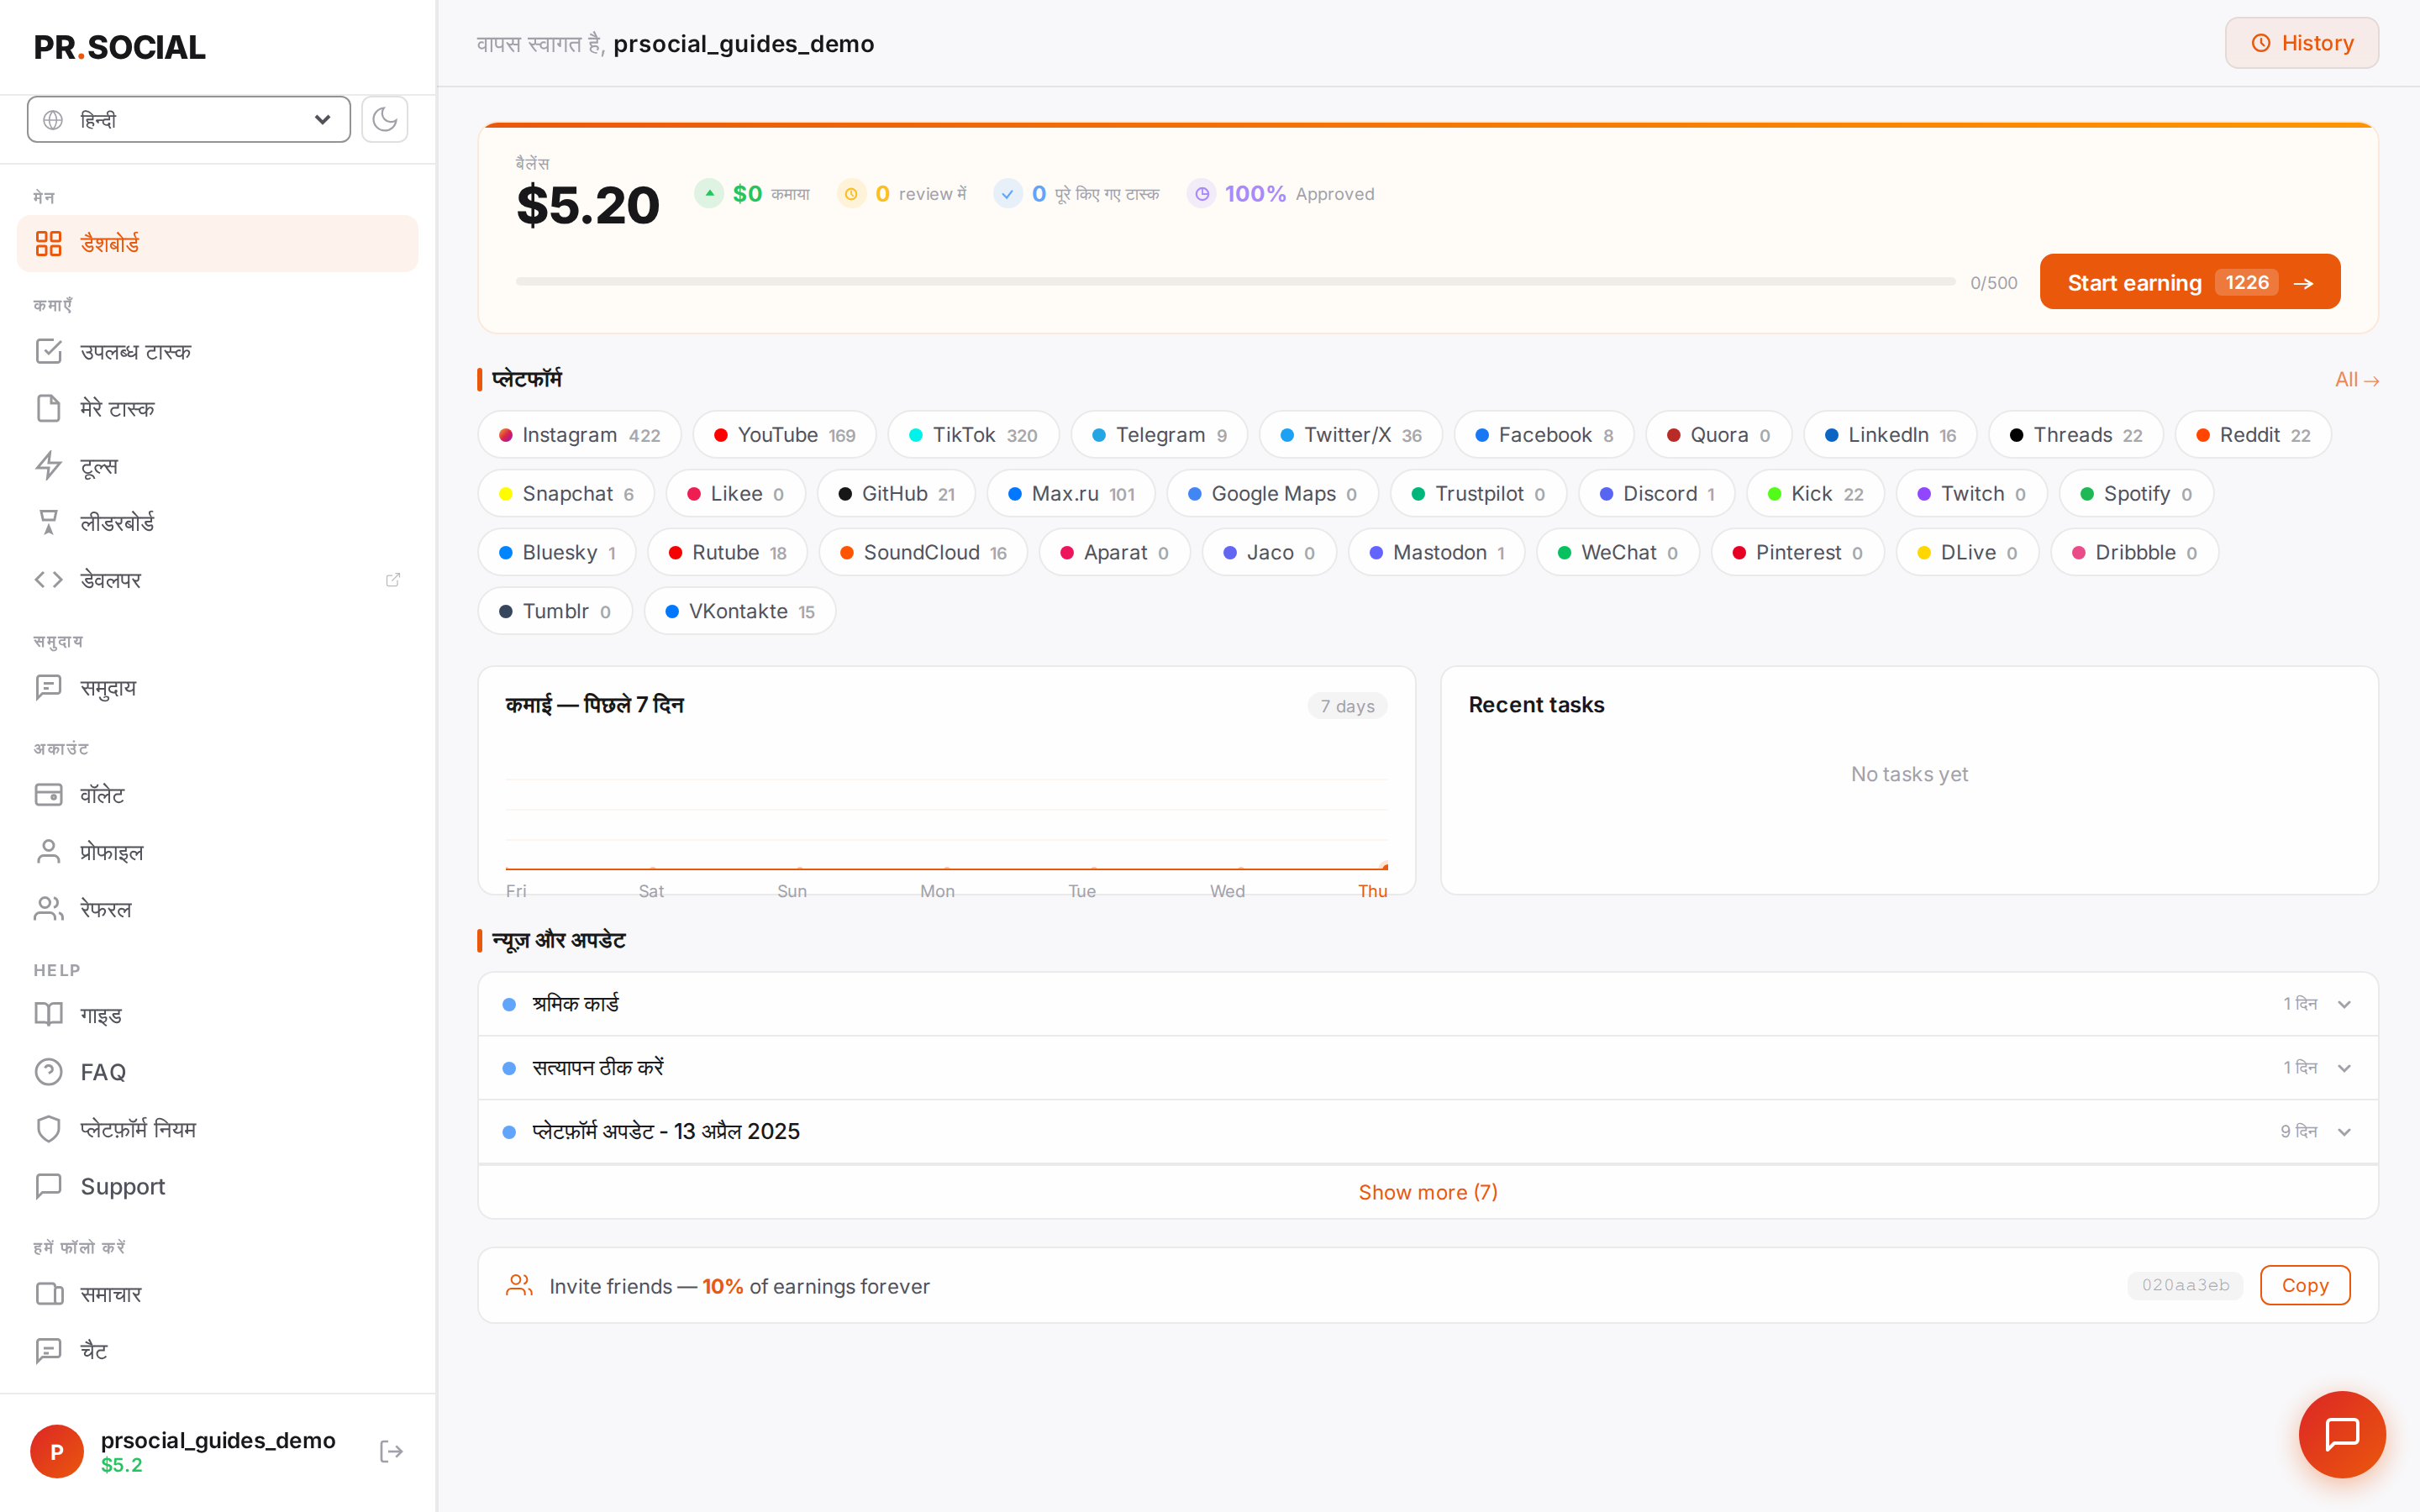This screenshot has width=2420, height=1512.
Task: Open the लीडरबोर्ड menu item
Action: pos(218,522)
